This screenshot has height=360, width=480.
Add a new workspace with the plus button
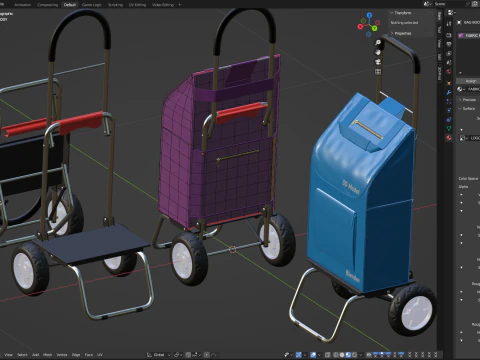click(x=180, y=5)
